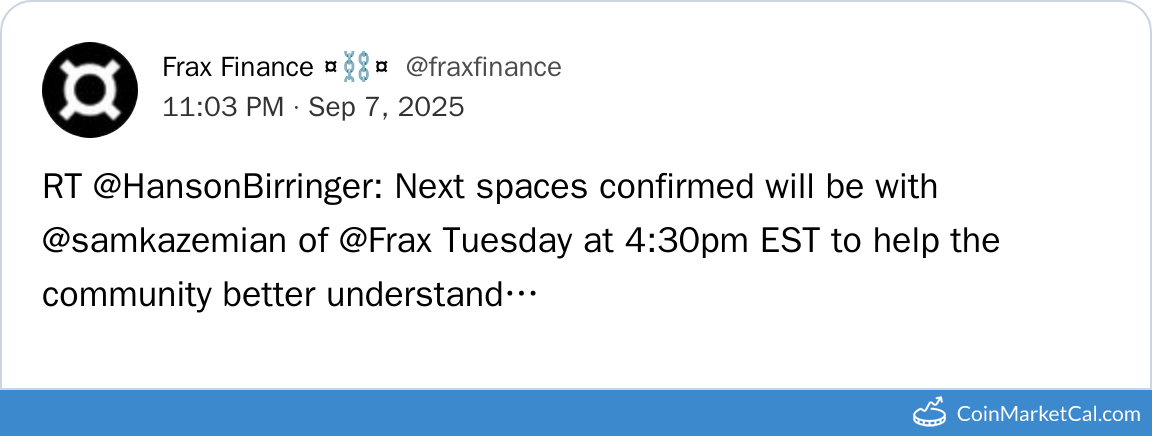Click the "community better understand" line
The height and width of the screenshot is (436, 1152).
[x=270, y=296]
